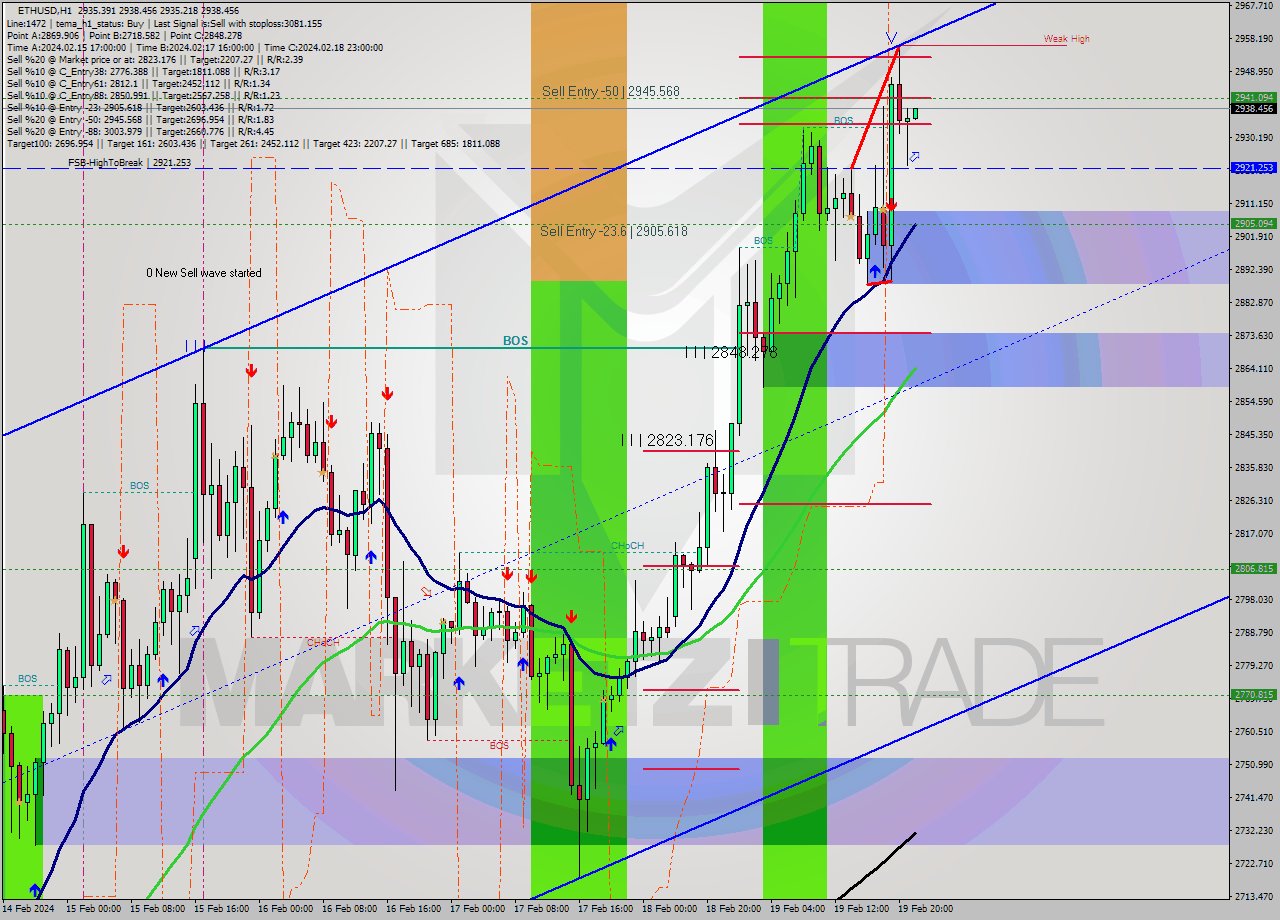Select the 2930.170 price axis value
1280x920 pixels.
point(1253,137)
